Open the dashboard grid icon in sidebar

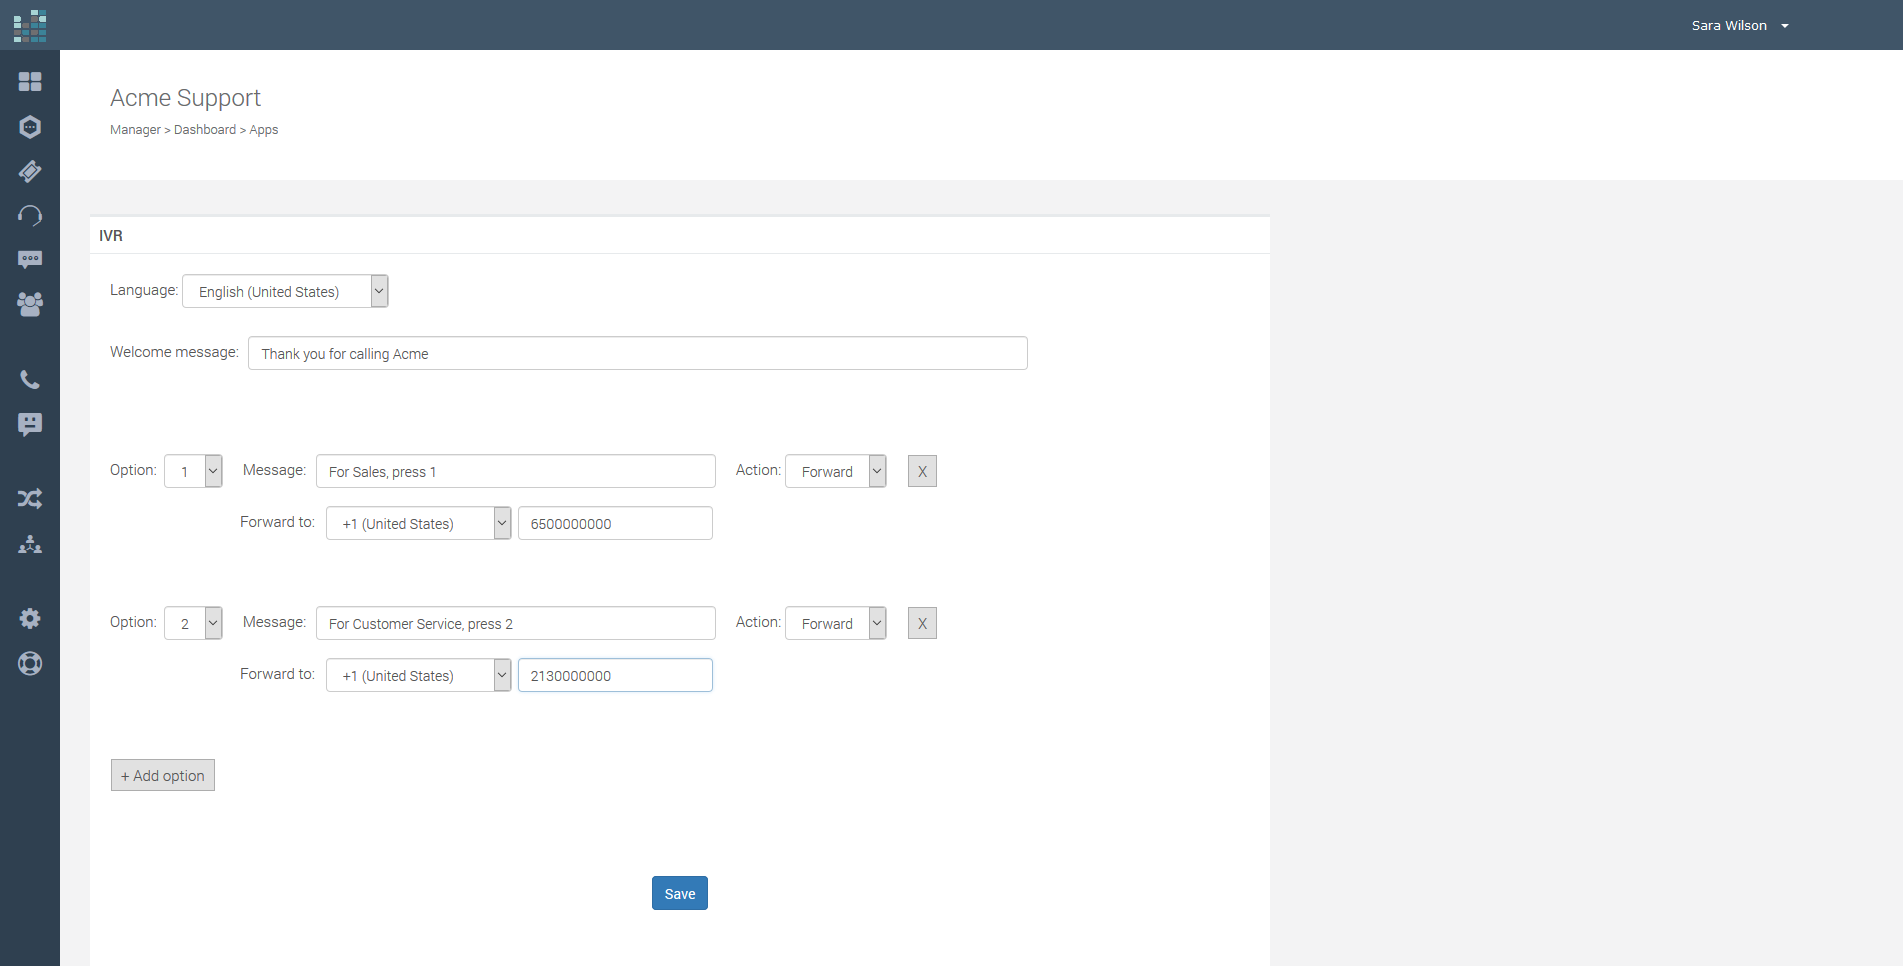30,81
